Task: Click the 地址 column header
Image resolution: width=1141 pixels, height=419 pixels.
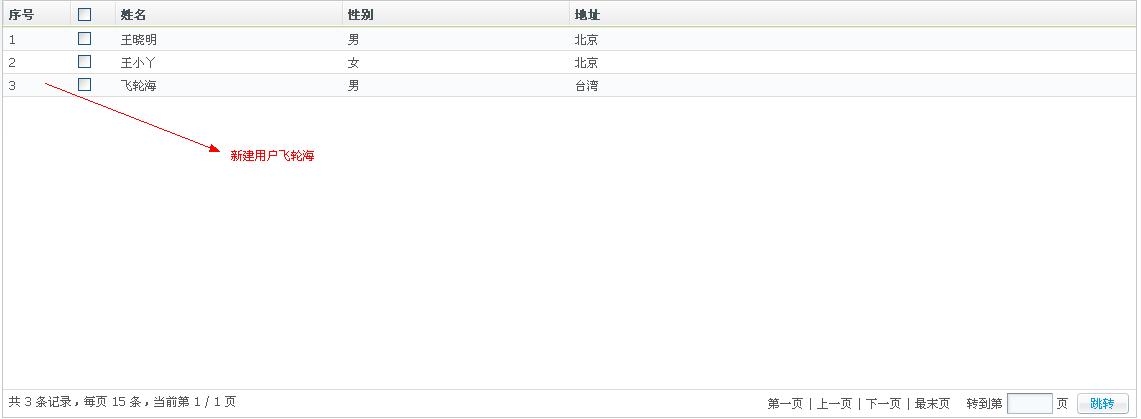Action: (587, 15)
